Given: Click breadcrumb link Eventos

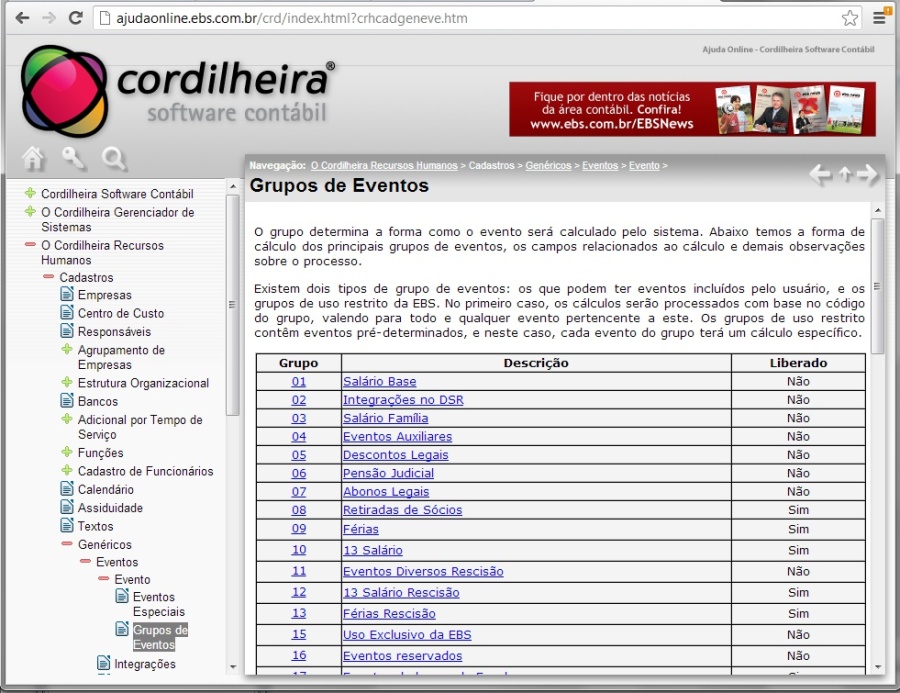Looking at the screenshot, I should (x=600, y=165).
